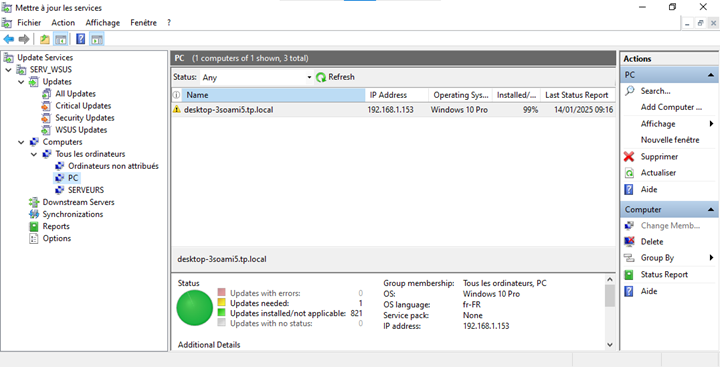Click the yellow warning icon on the computer row

tap(177, 110)
